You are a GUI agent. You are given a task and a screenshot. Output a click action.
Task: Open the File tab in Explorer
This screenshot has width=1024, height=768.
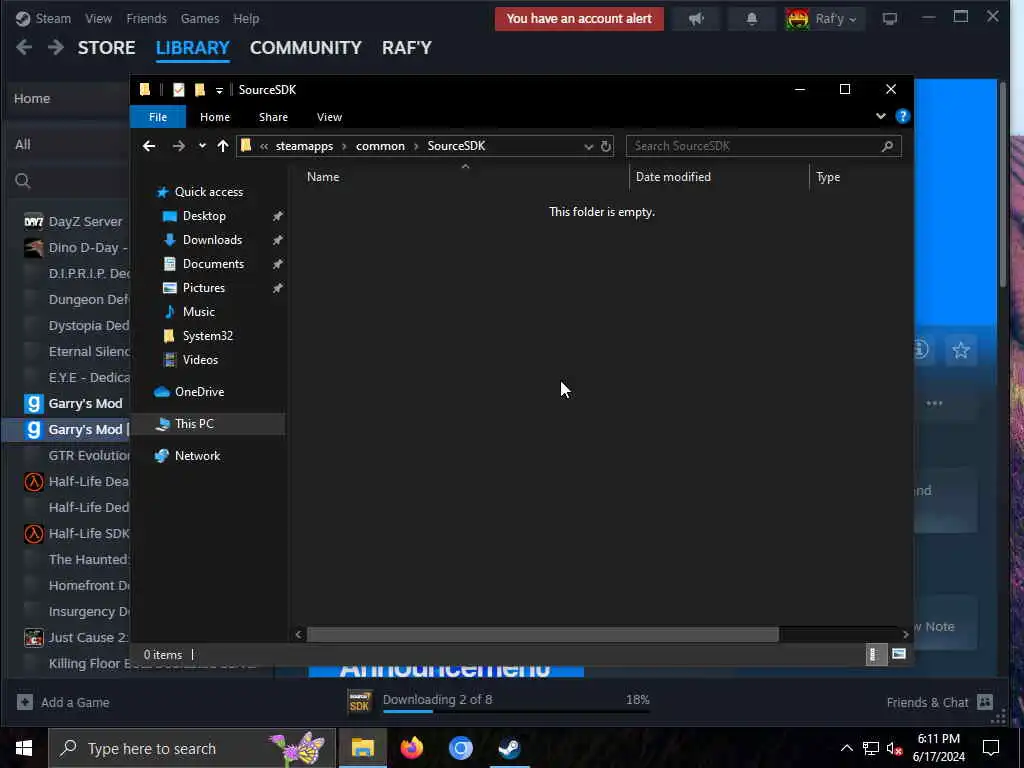coord(158,117)
